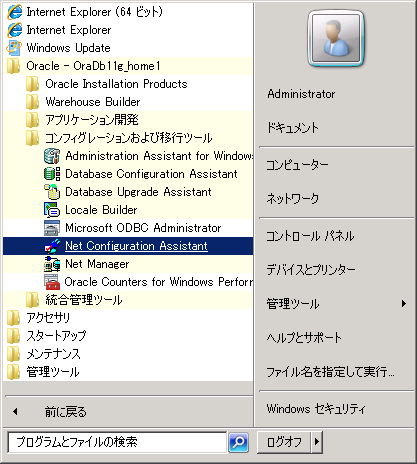
Task: Open Microsoft ODBC Administrator icon
Action: tap(52, 228)
